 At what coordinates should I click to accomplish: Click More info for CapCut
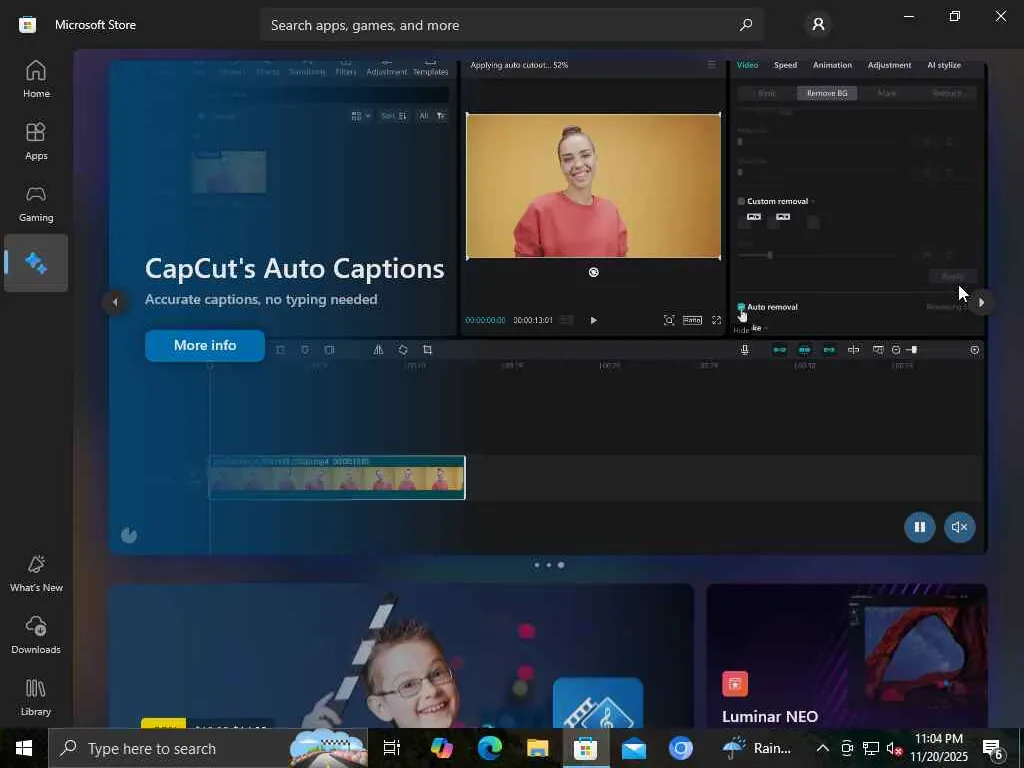pyautogui.click(x=205, y=345)
